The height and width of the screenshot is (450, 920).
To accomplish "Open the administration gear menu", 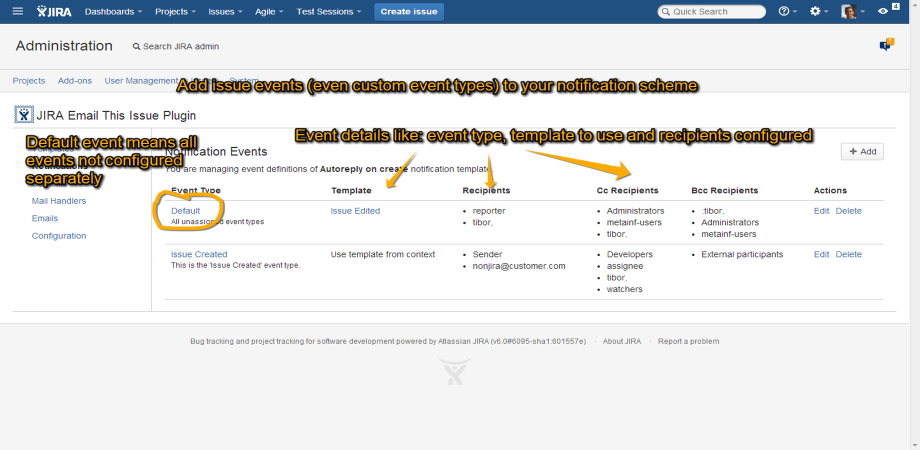I will (x=818, y=11).
